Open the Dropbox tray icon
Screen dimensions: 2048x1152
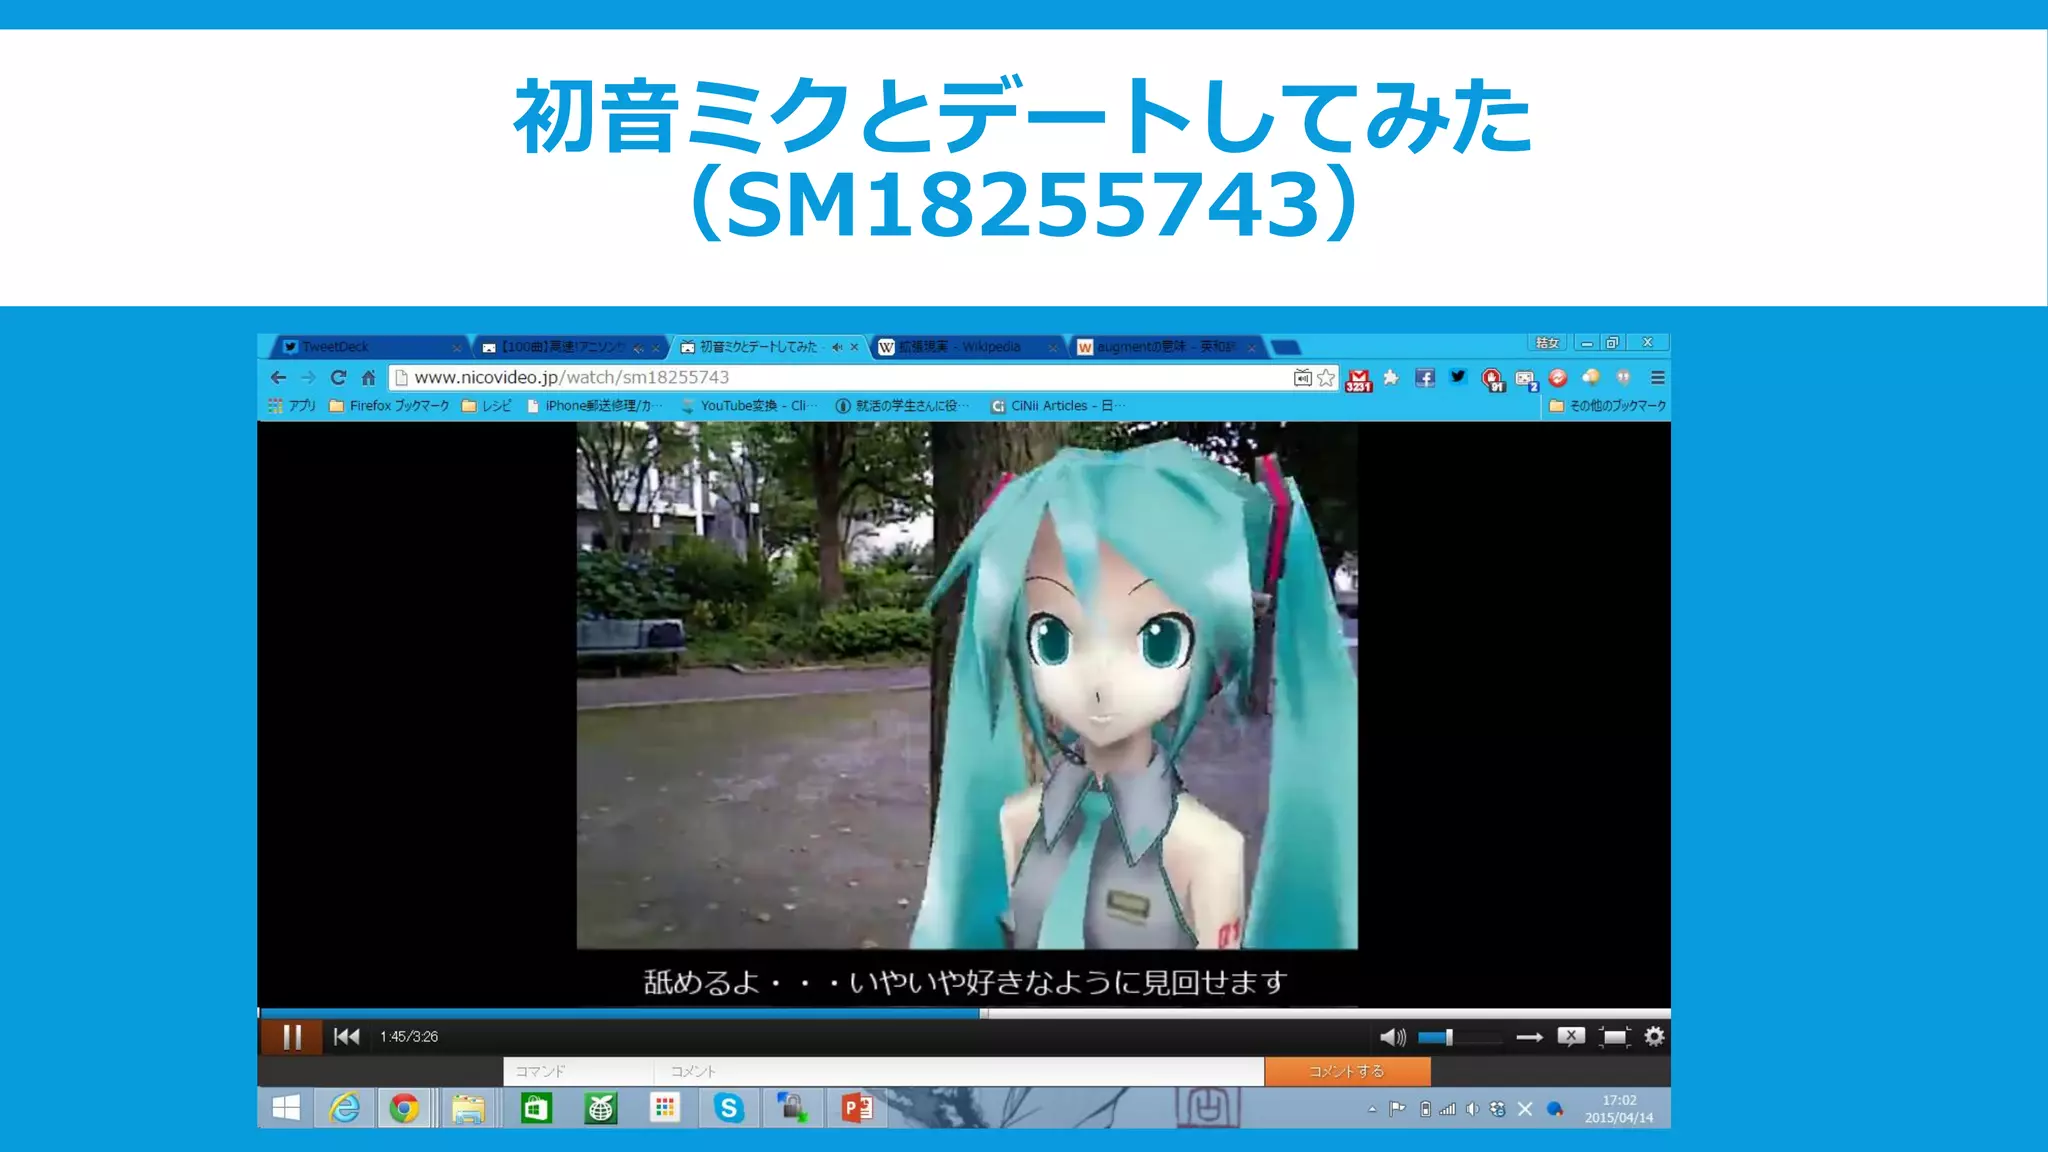1497,1109
